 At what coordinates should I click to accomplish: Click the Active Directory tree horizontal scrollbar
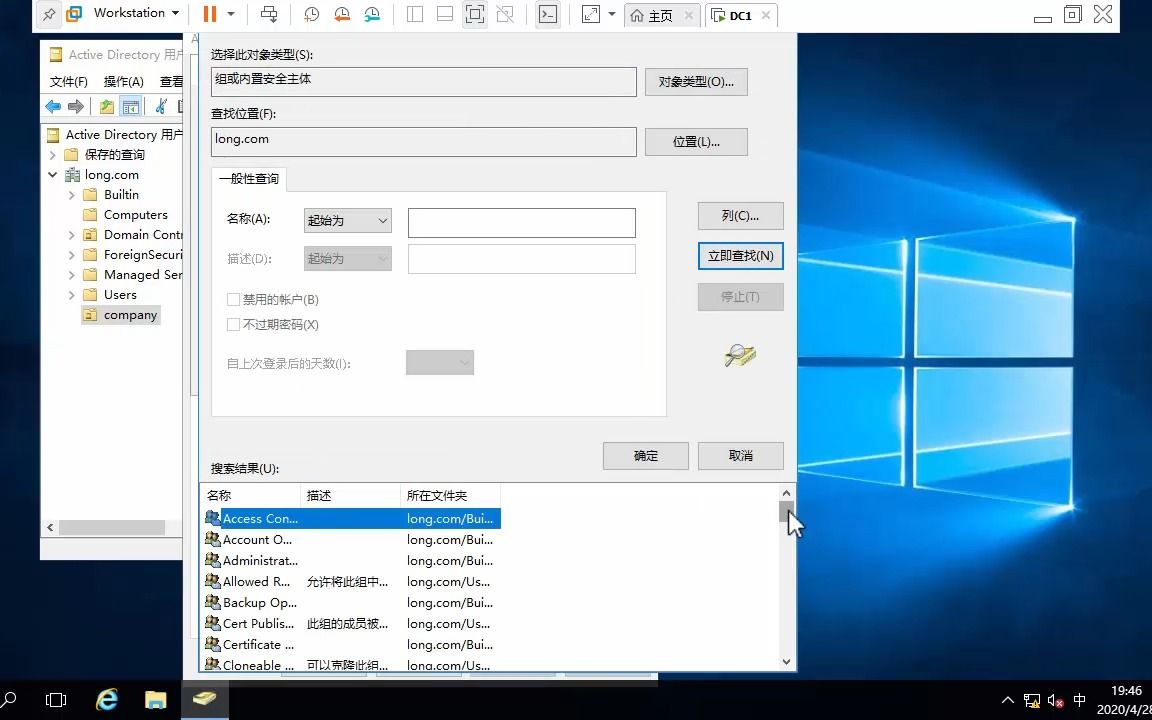click(111, 528)
